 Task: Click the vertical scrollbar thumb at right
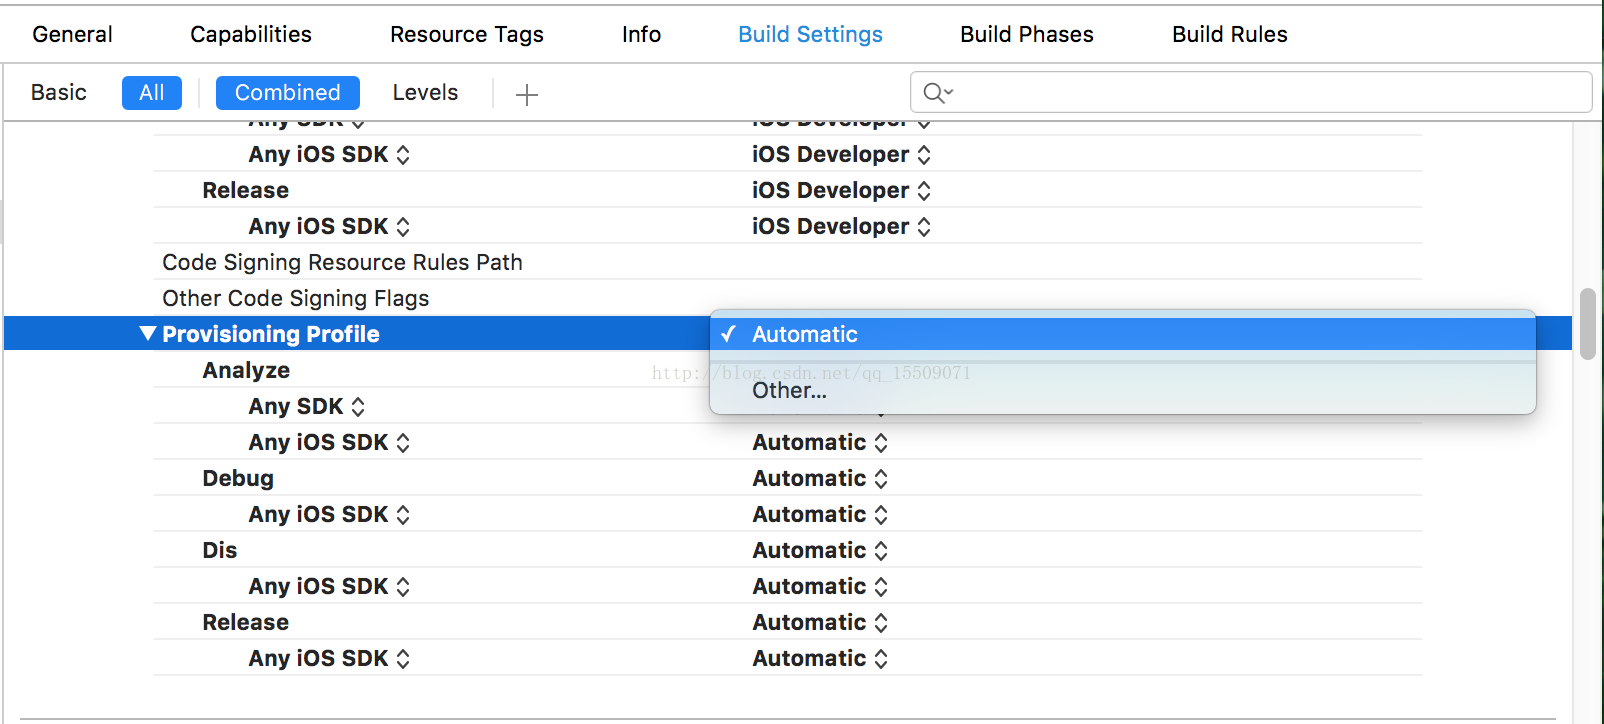point(1587,324)
